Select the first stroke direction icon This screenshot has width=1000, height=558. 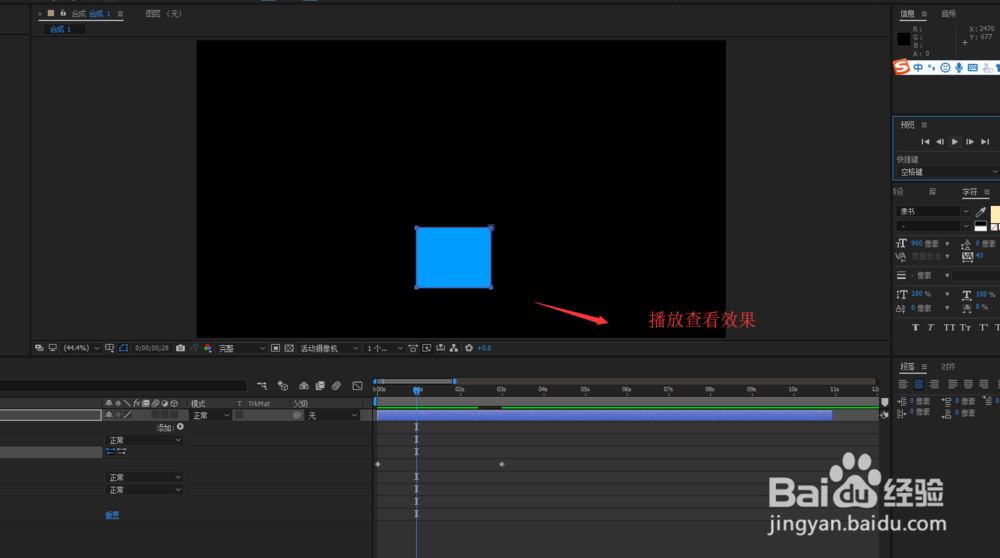click(110, 452)
